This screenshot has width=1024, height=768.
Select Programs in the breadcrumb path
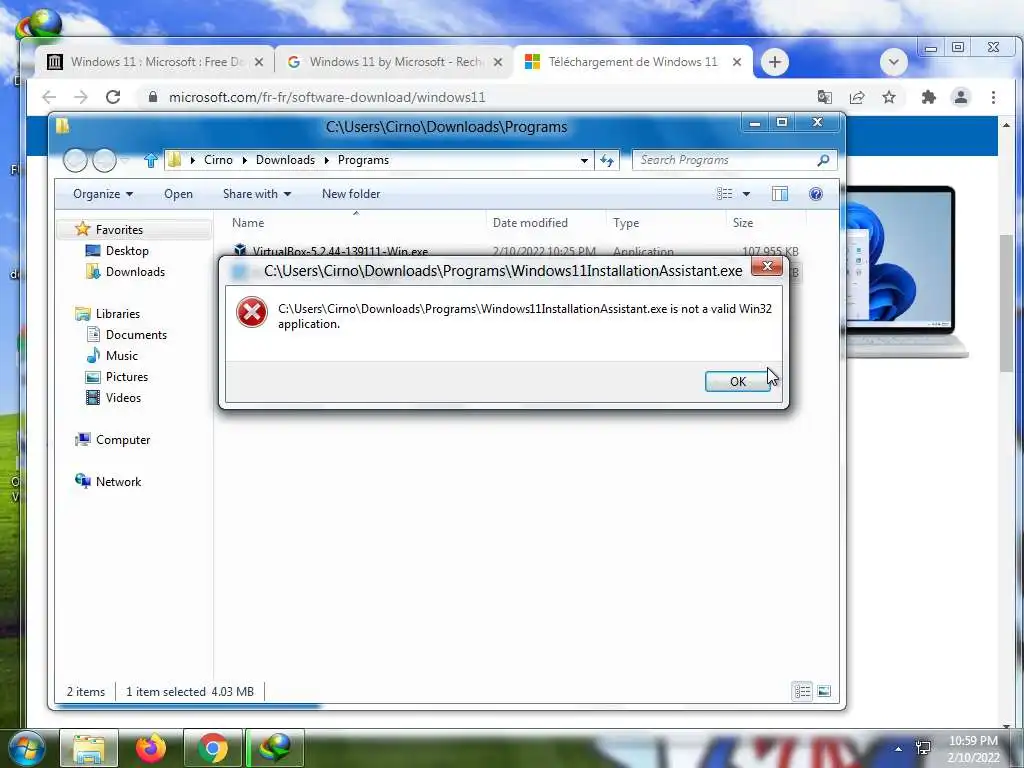(363, 160)
